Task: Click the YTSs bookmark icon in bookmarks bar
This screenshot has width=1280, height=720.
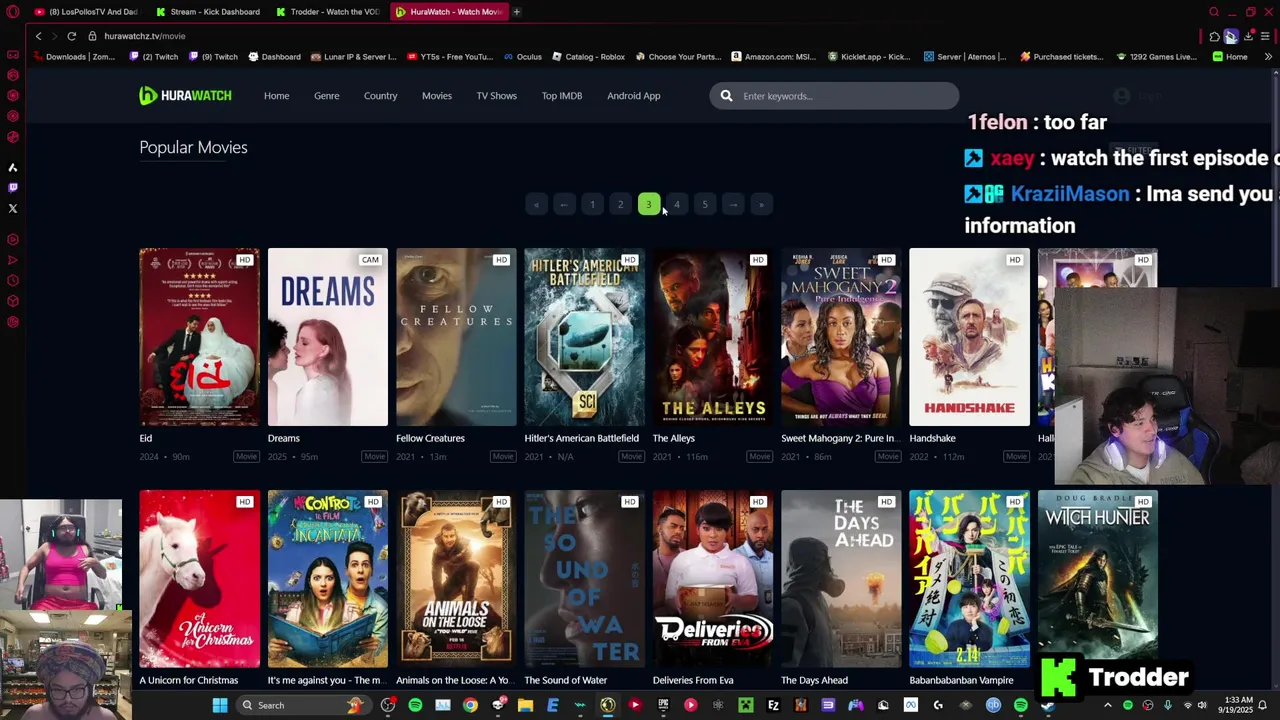Action: 413,57
